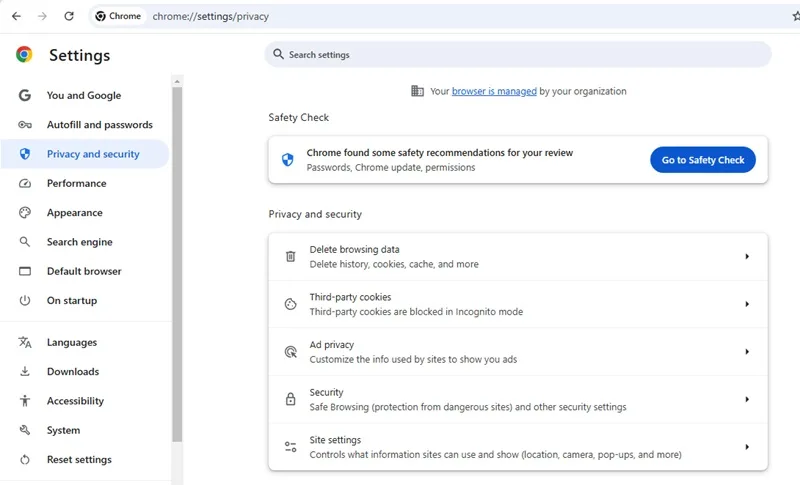Click the window icon for Default browser
The image size is (800, 485).
point(25,271)
